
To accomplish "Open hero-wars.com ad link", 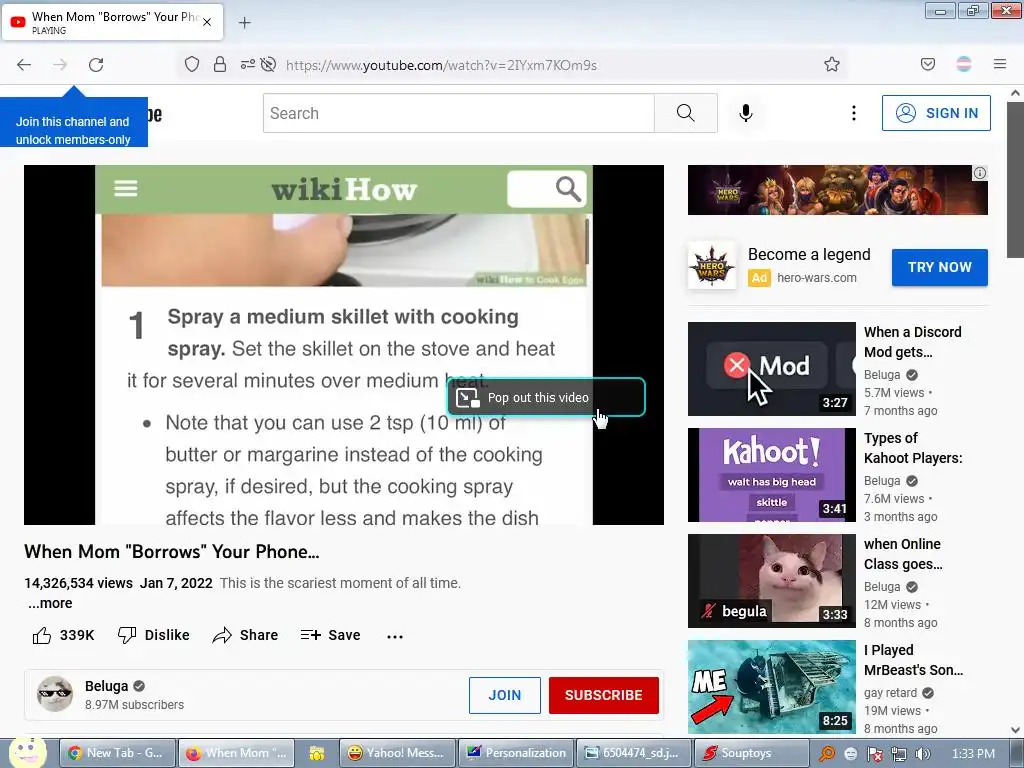I will [816, 278].
